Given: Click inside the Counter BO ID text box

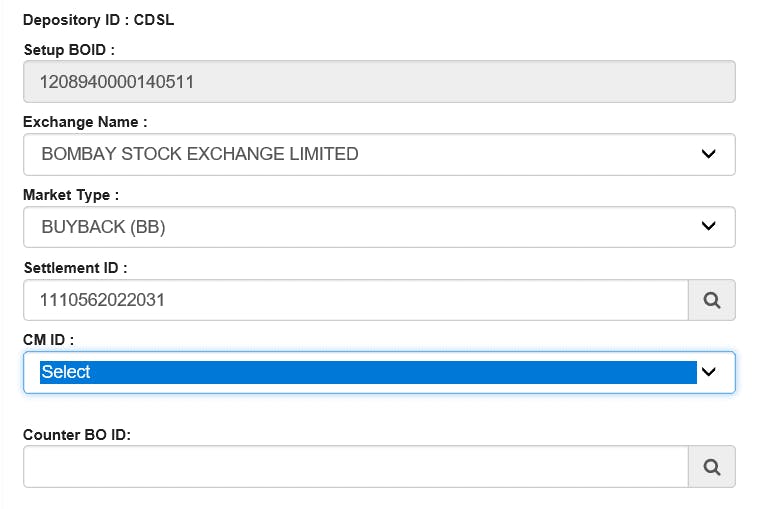Looking at the screenshot, I should tap(355, 466).
